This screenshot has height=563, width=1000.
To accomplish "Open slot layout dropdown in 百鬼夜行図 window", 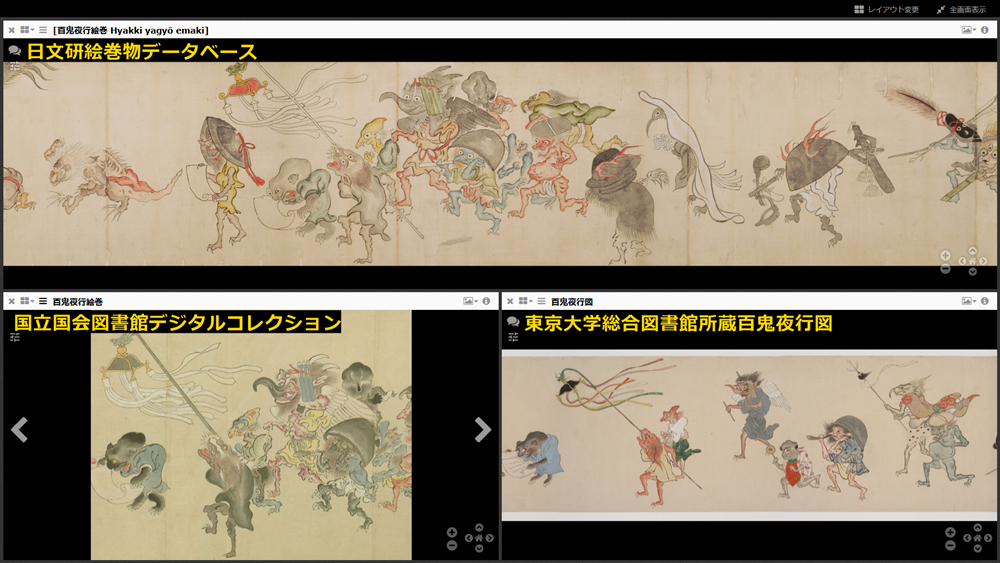I will tap(526, 301).
